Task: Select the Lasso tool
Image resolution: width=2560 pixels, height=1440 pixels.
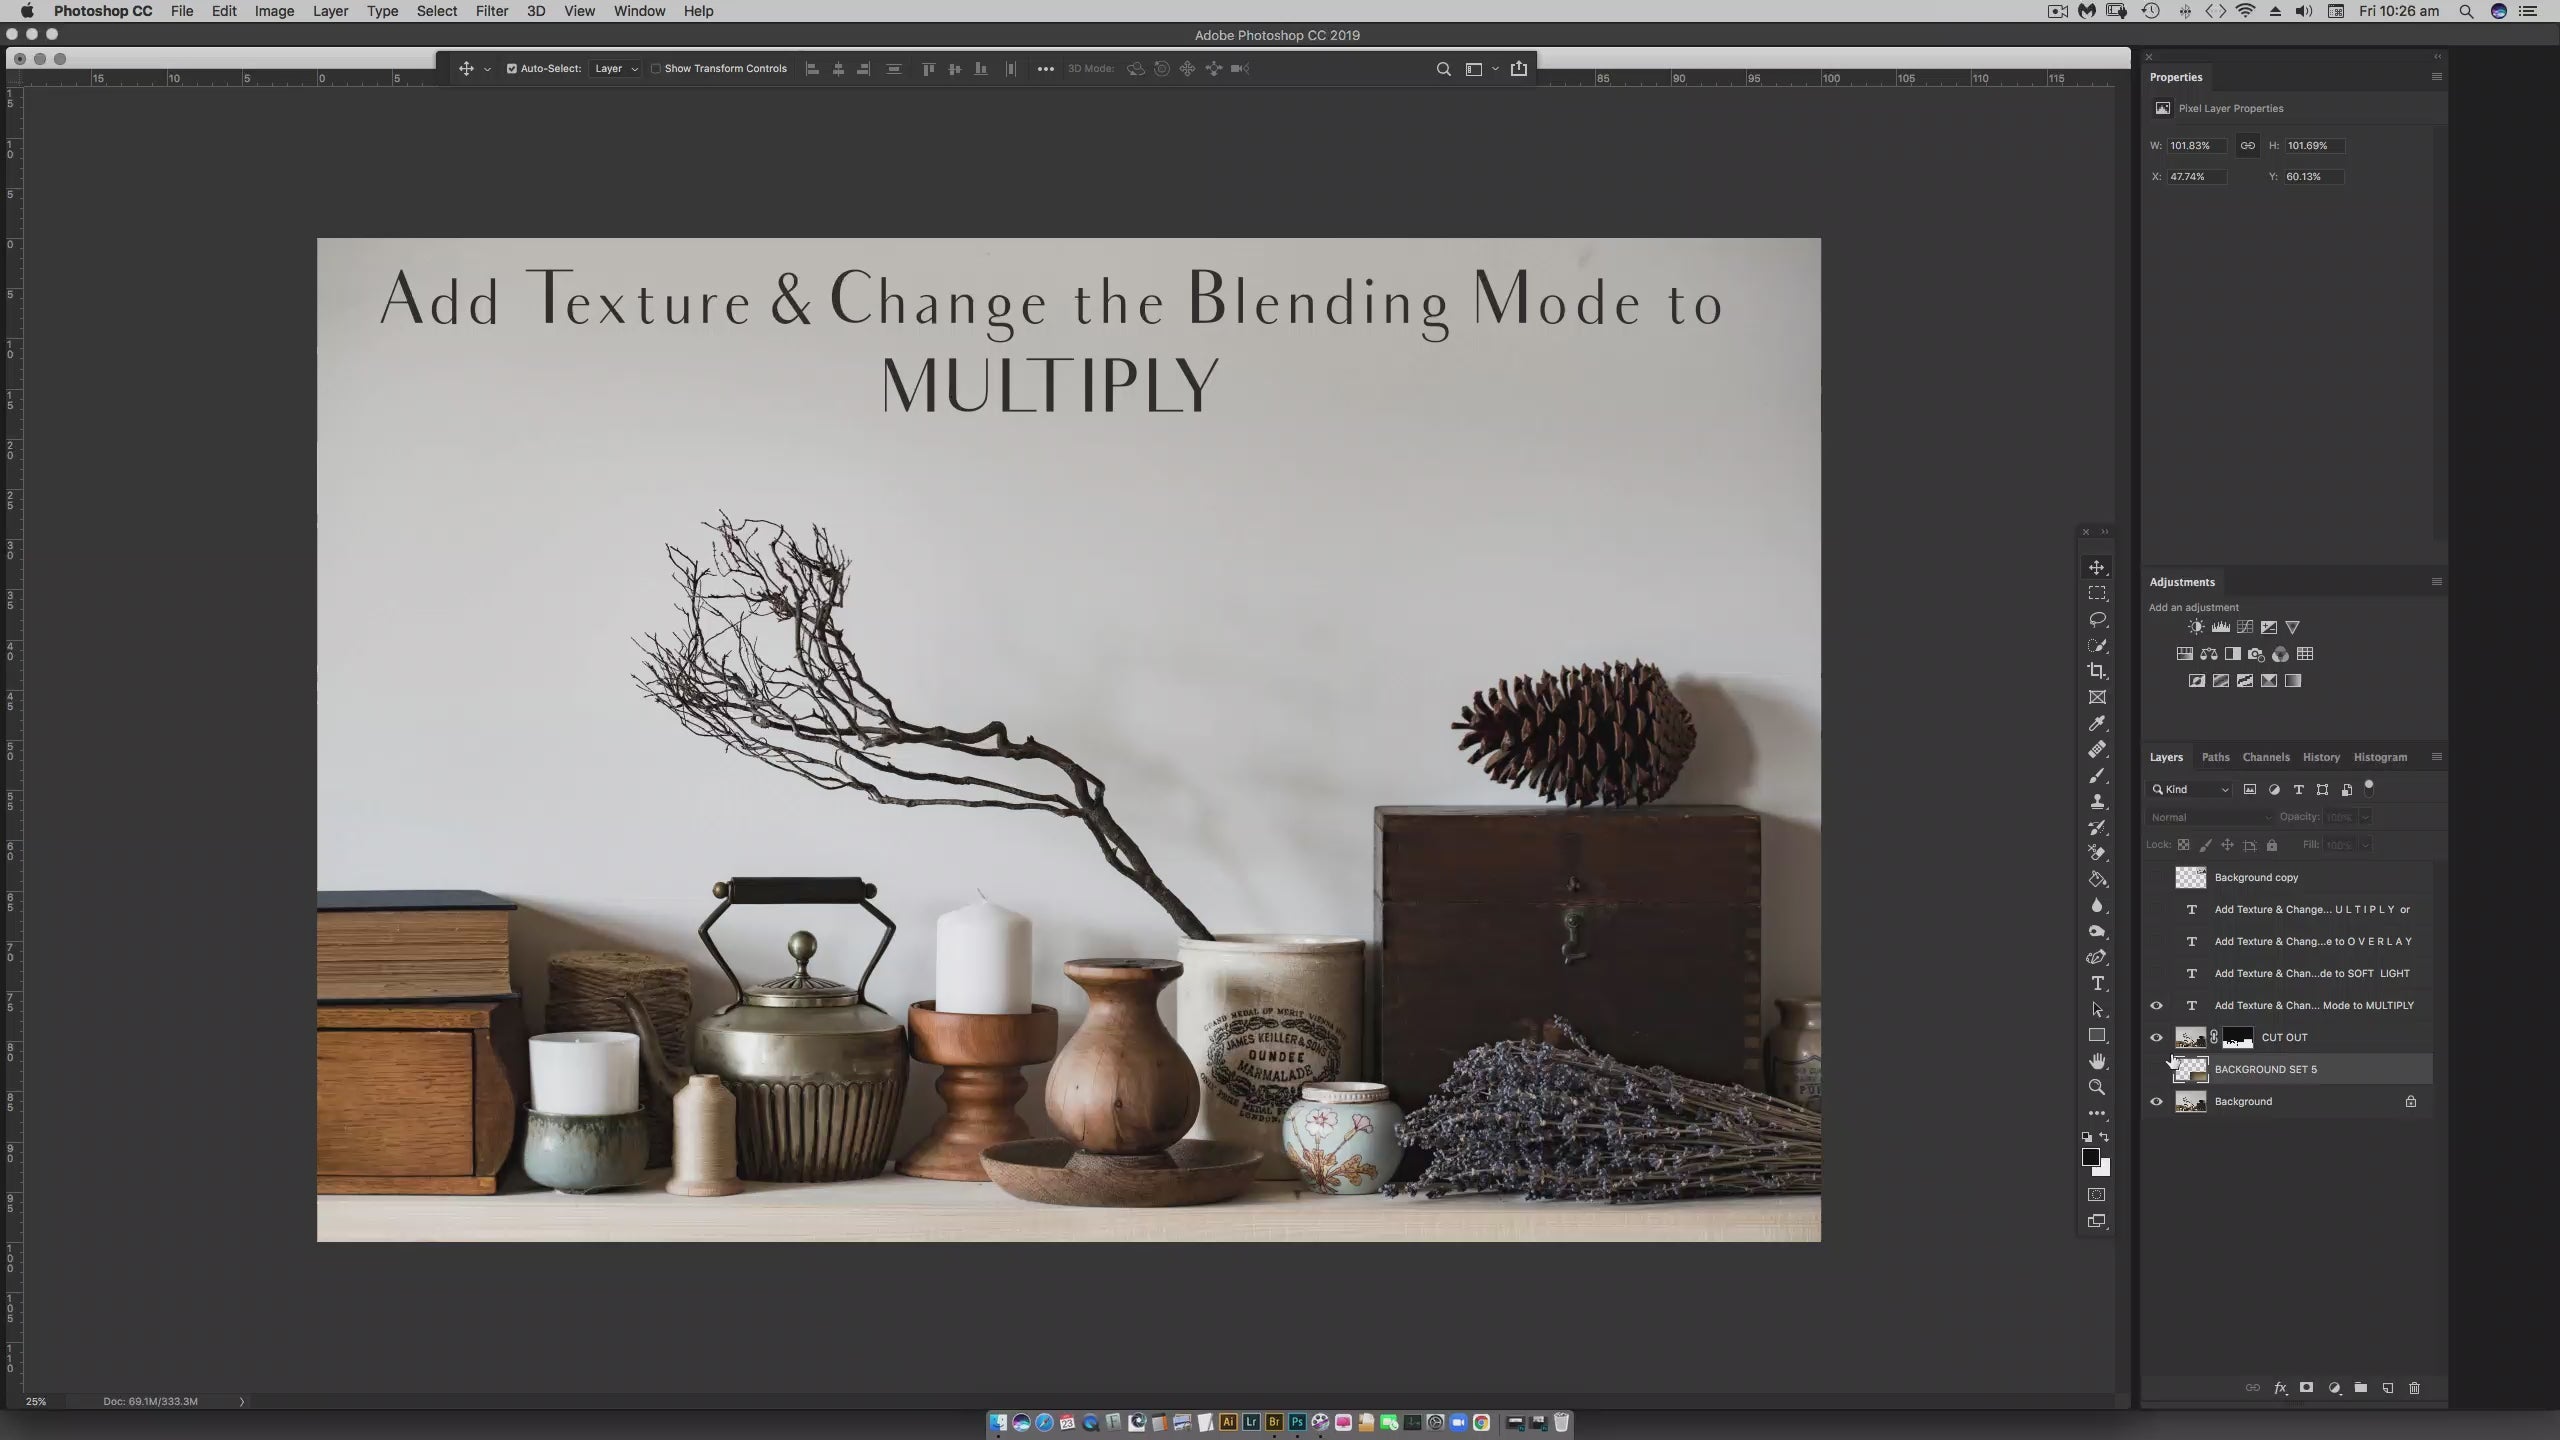Action: (2097, 619)
